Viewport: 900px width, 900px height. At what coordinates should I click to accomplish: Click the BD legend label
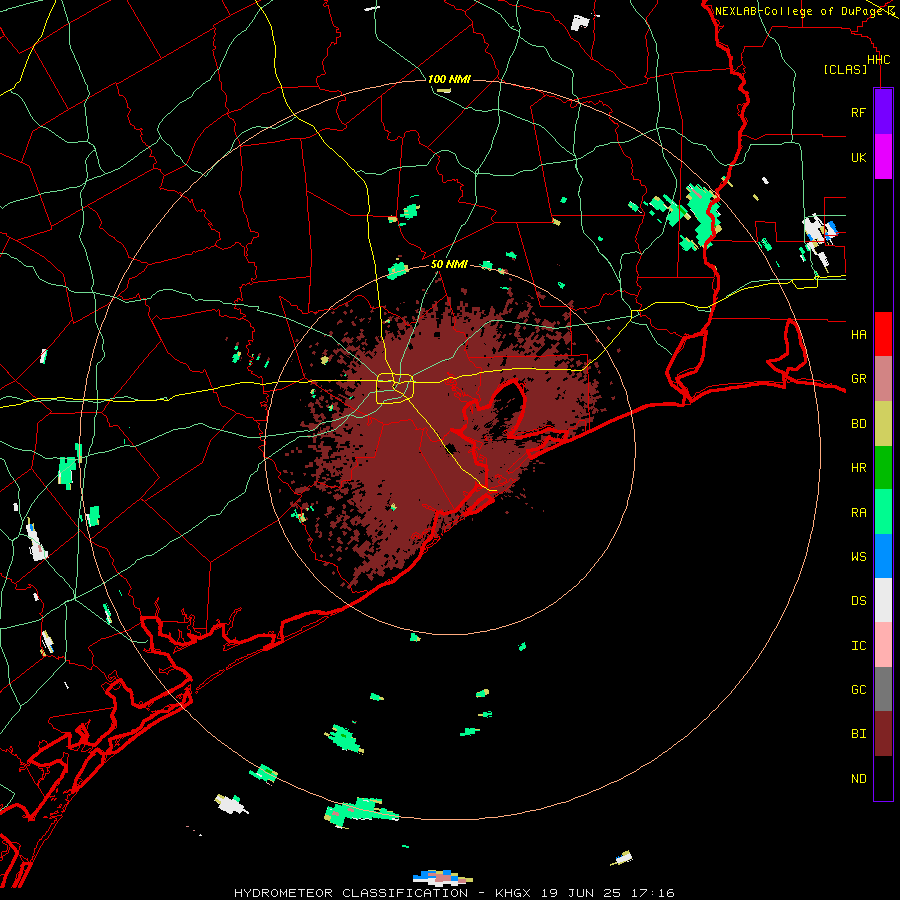click(858, 424)
